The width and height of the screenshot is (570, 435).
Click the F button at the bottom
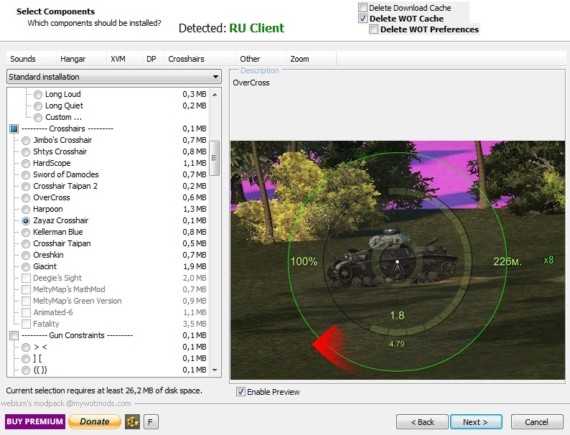150,422
